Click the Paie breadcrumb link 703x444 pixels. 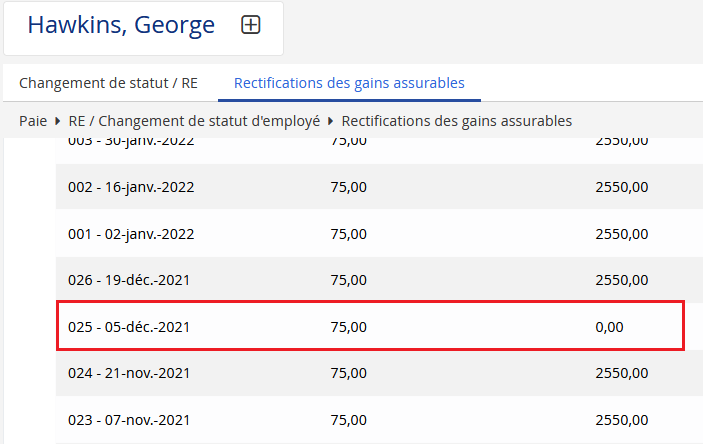(x=33, y=121)
